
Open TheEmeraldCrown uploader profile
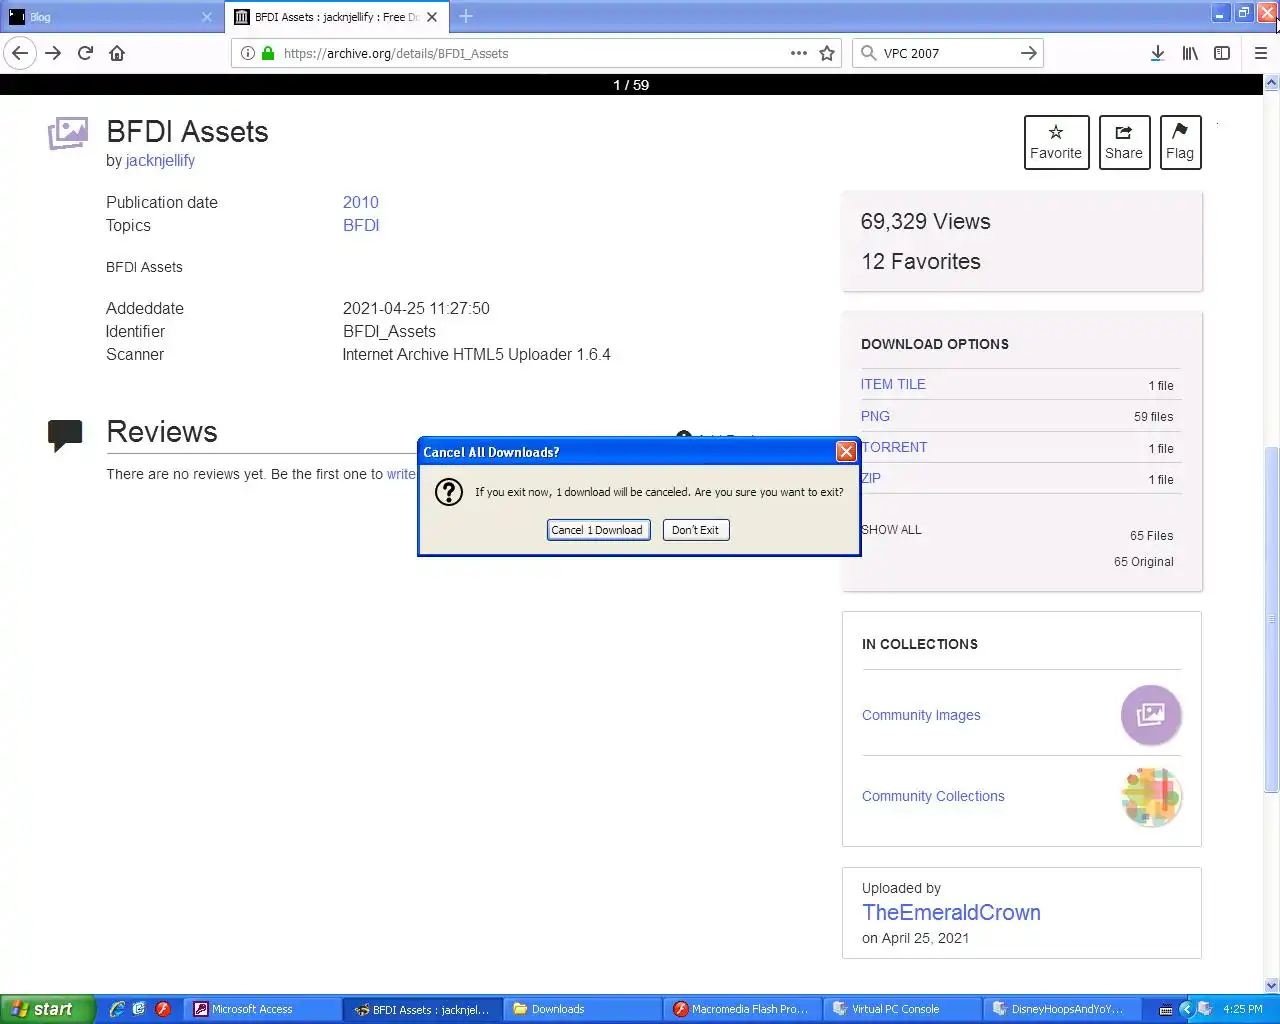click(x=951, y=912)
